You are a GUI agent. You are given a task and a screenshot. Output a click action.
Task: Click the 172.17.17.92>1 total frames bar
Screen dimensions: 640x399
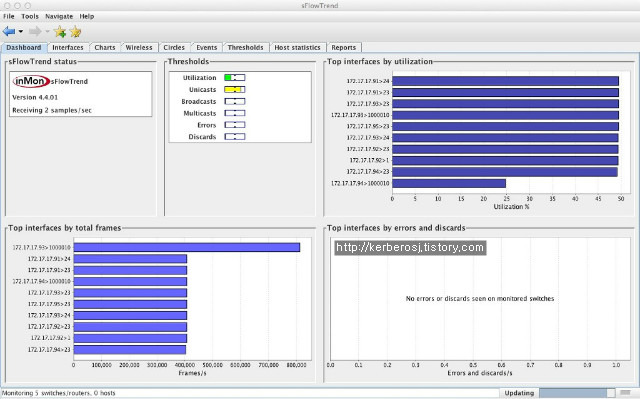pos(130,338)
